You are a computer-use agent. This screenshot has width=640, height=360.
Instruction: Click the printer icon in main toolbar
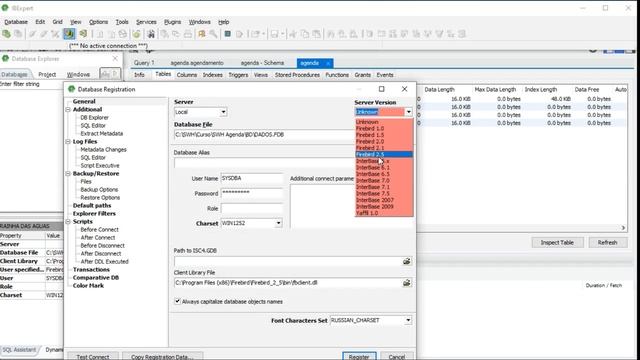[x=188, y=34]
